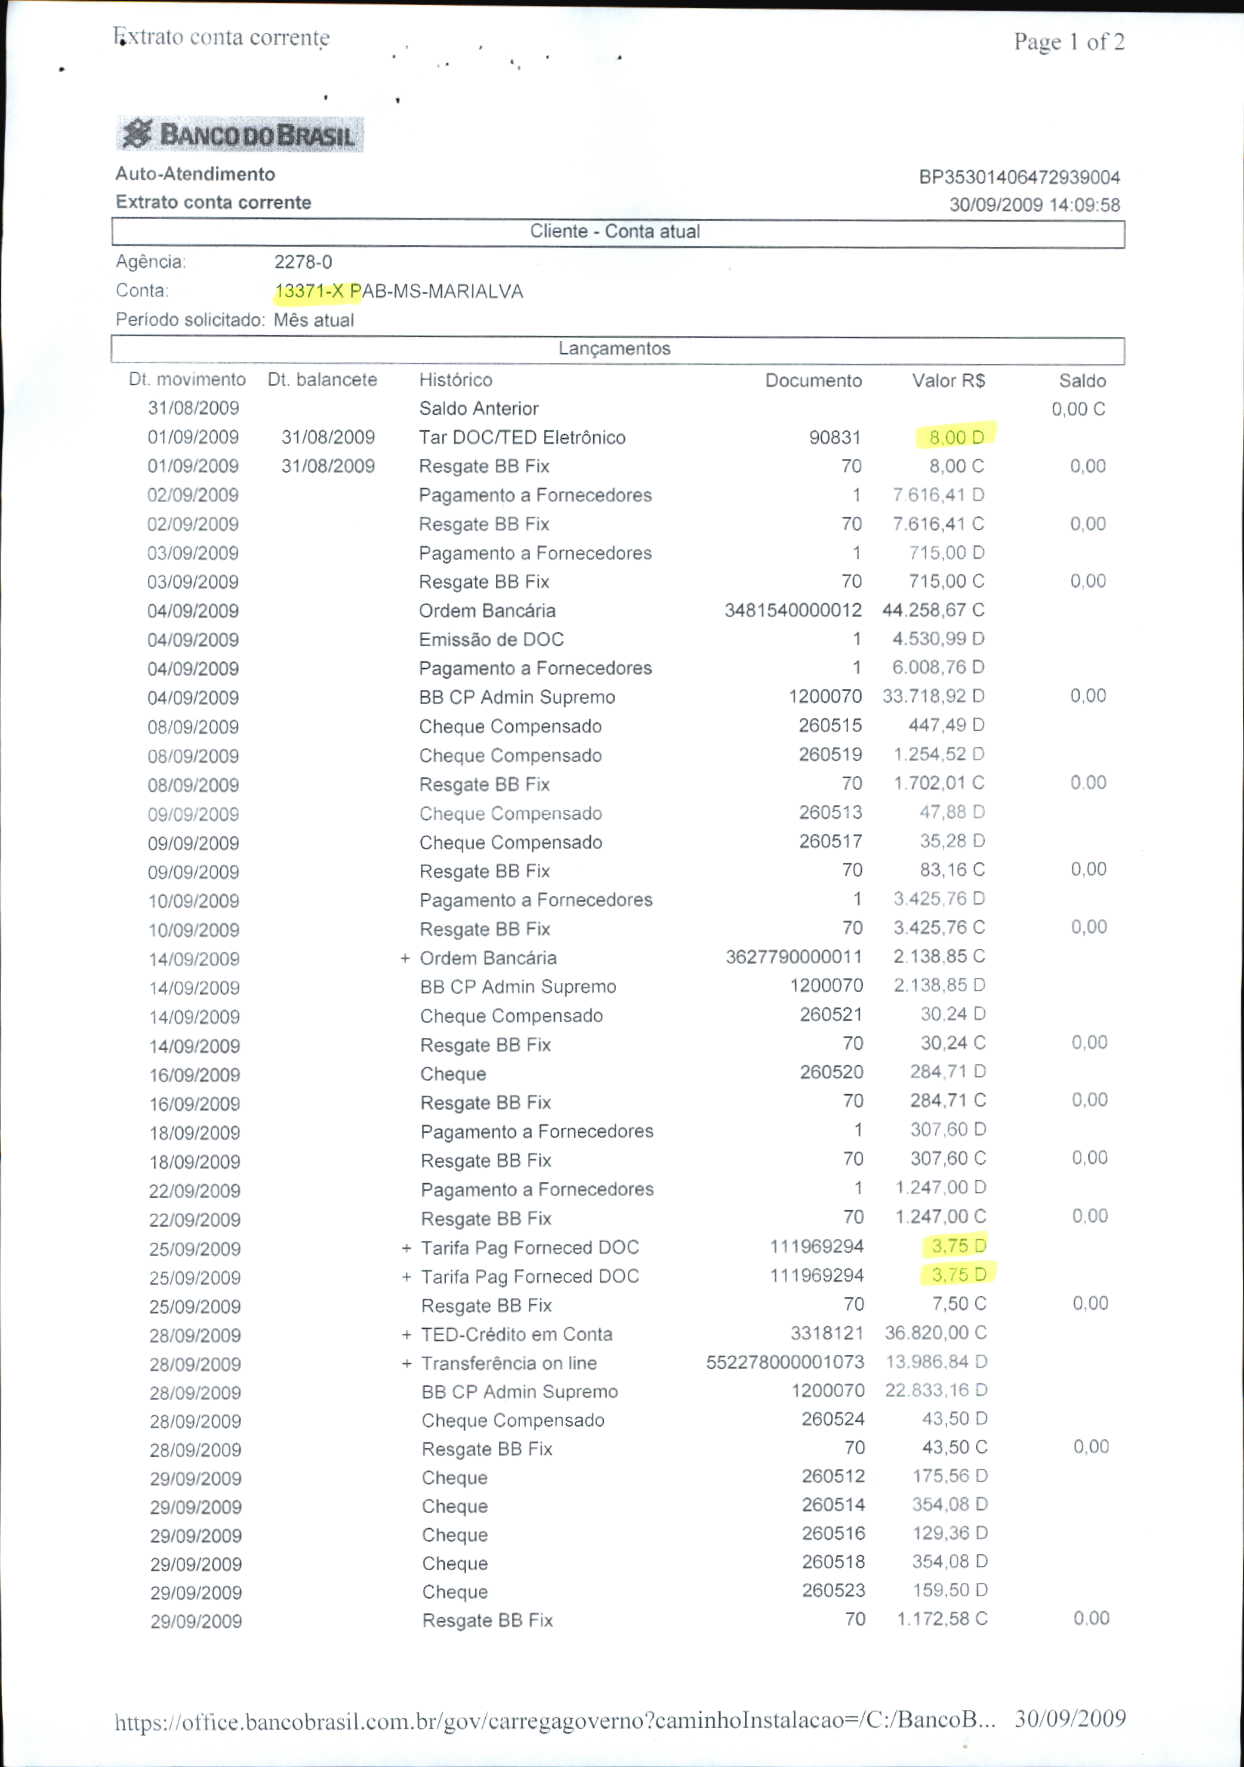
Task: Click the 'Cliente - Conta atual' header bar
Action: click(618, 232)
